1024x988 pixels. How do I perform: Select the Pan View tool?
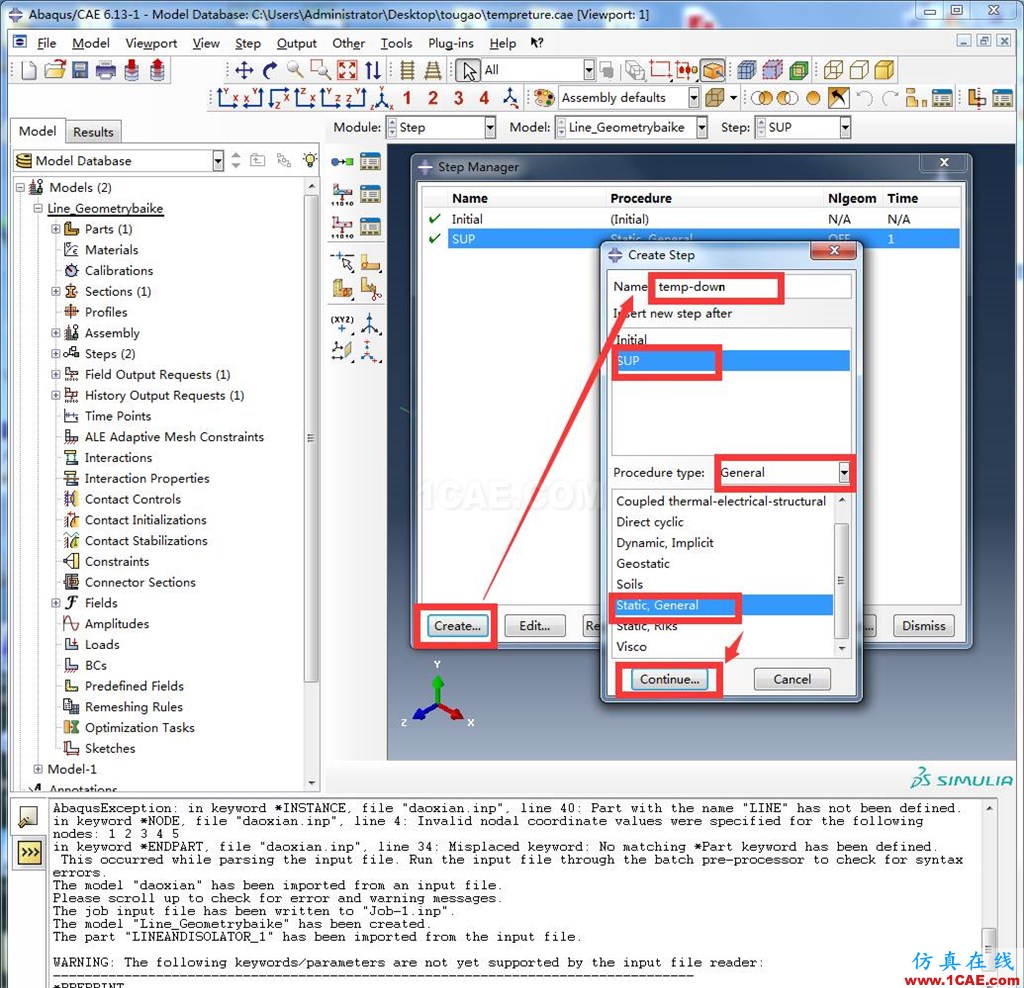(x=244, y=70)
